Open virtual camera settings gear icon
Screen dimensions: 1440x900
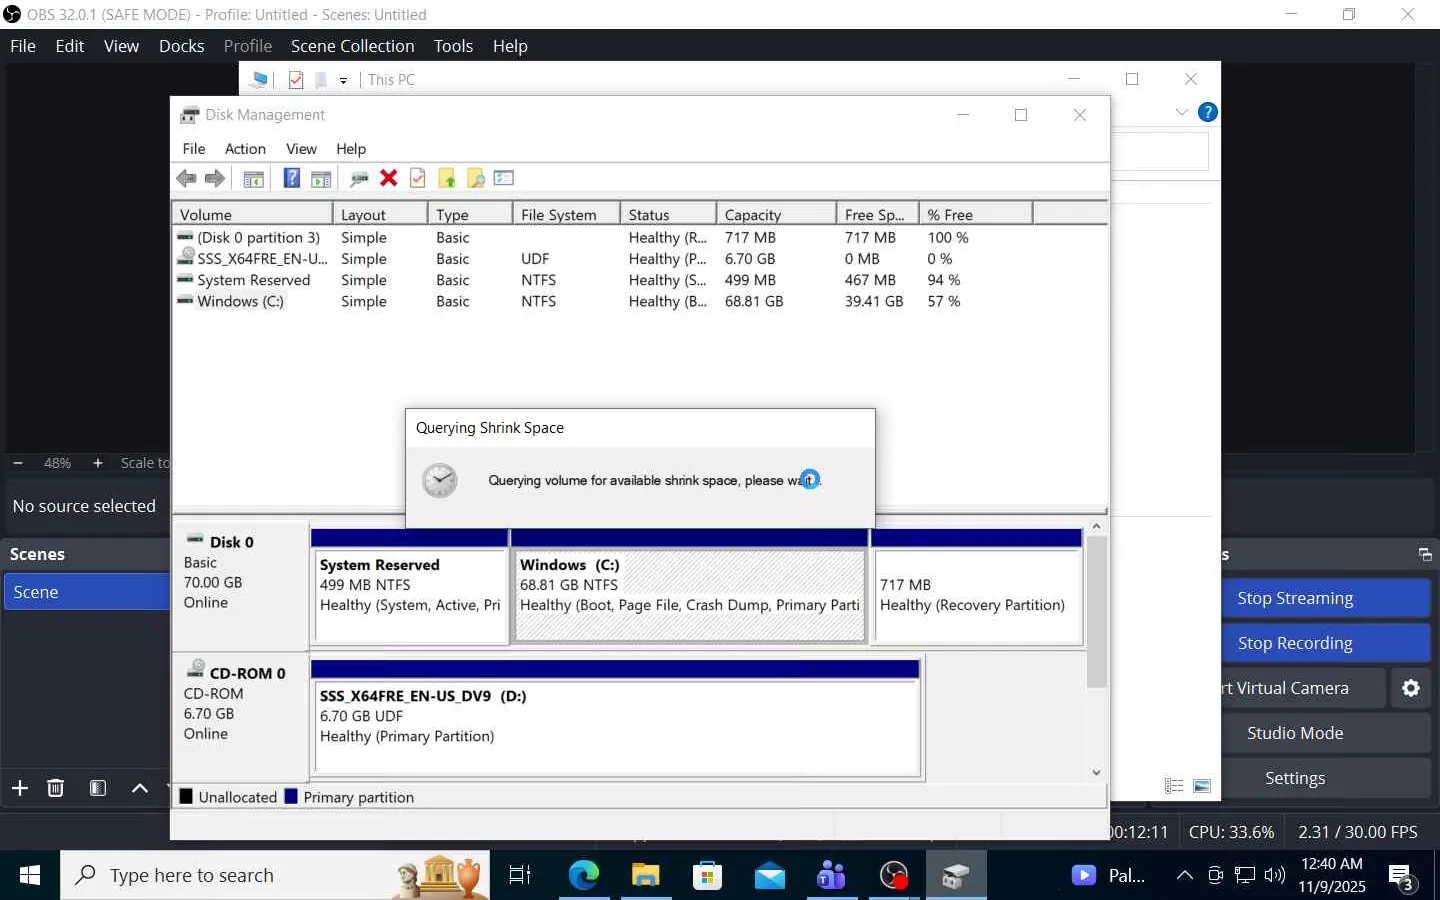[1411, 688]
